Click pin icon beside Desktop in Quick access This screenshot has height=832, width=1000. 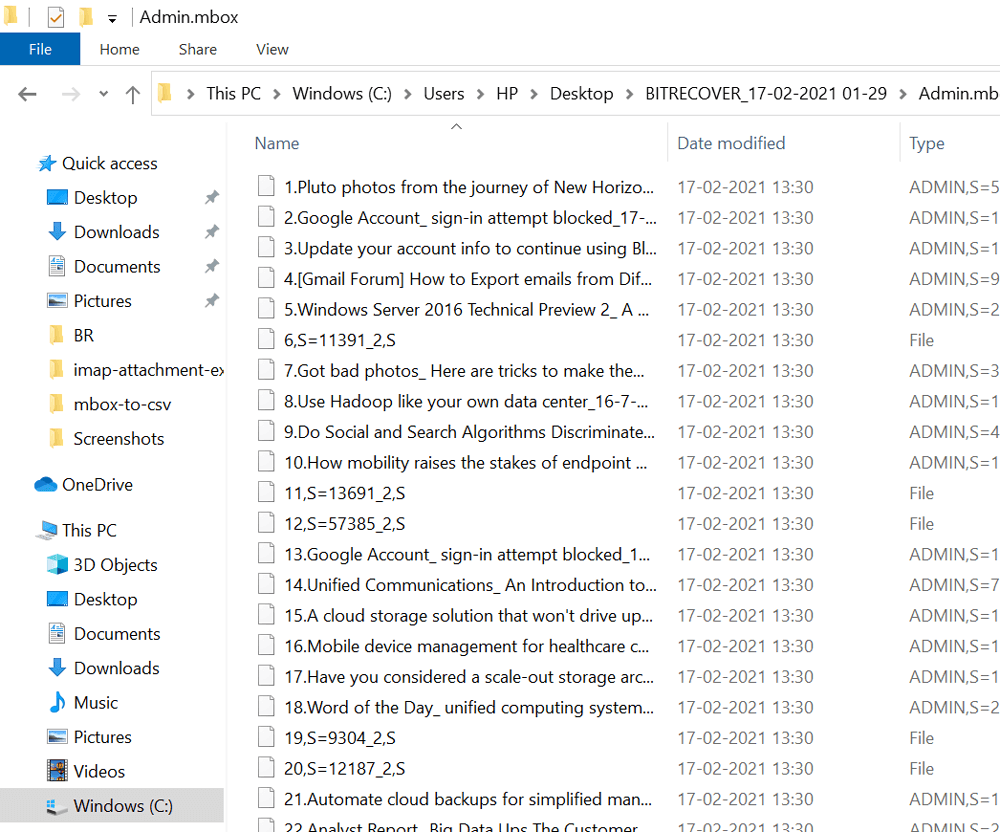212,198
